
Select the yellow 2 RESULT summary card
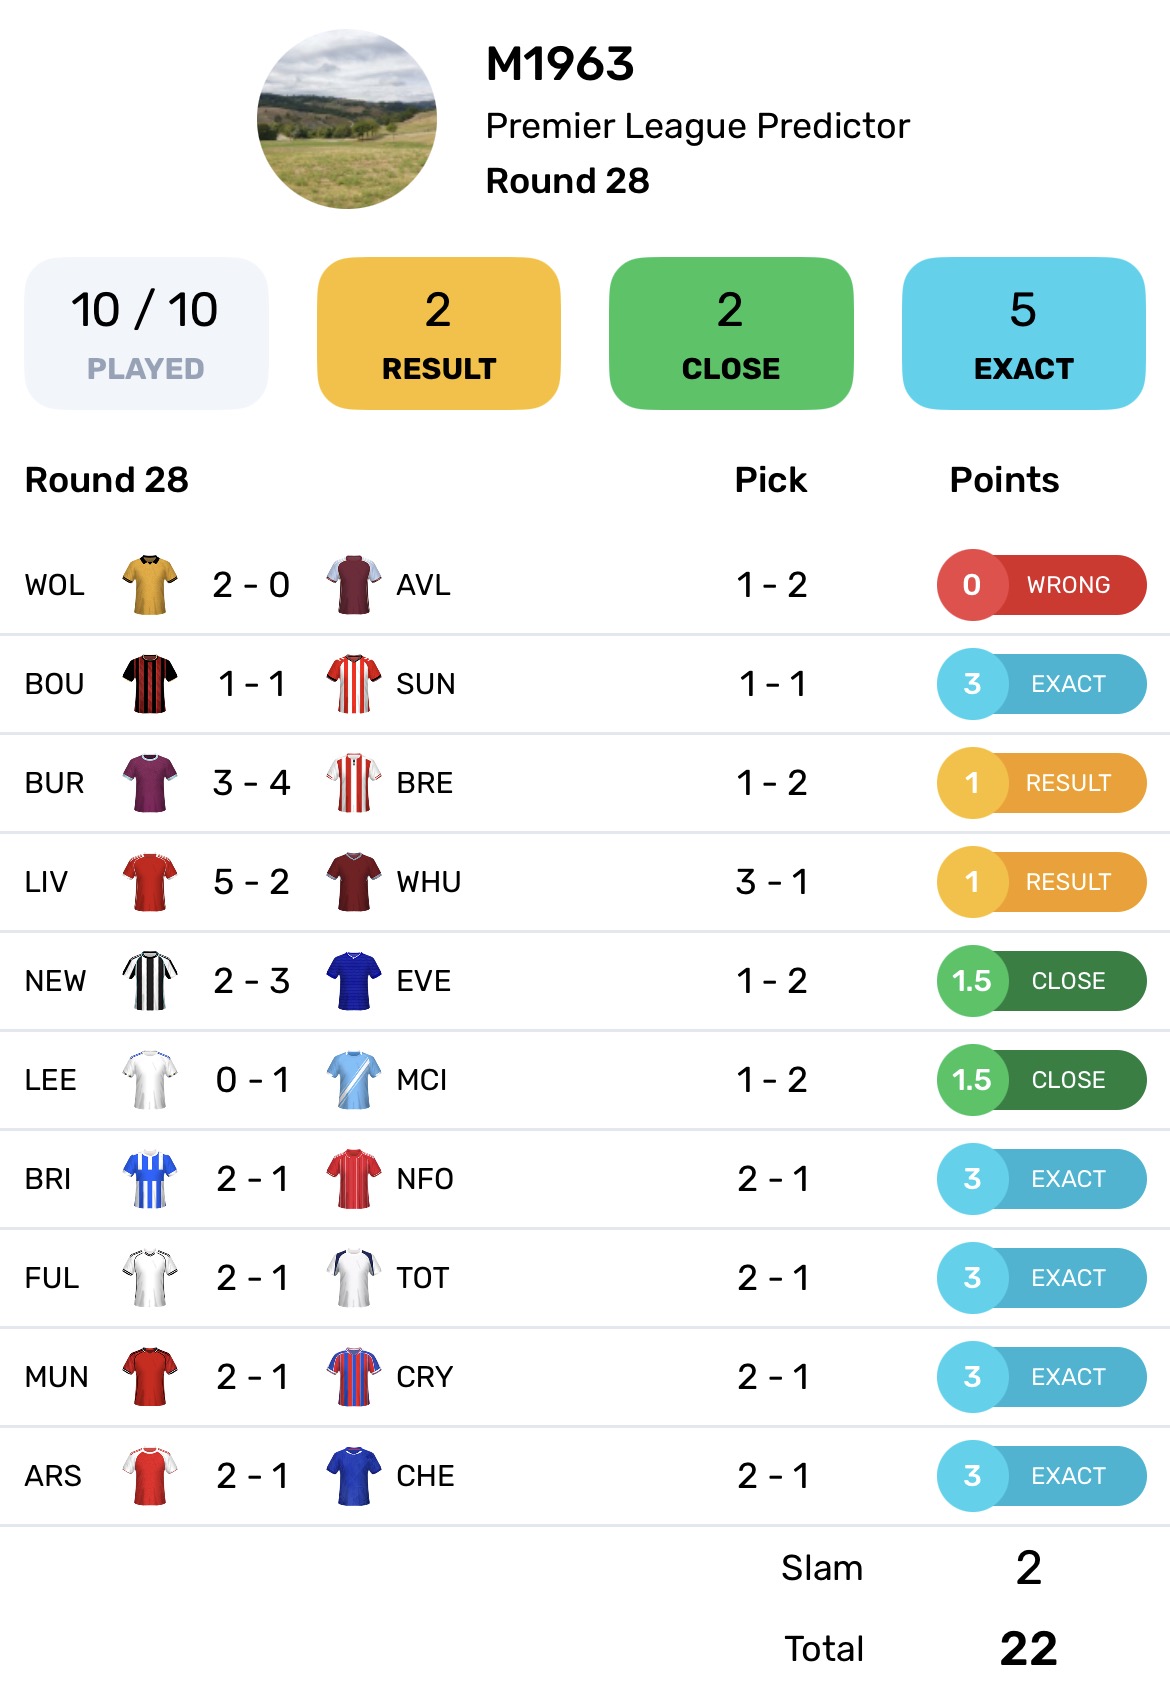point(439,333)
